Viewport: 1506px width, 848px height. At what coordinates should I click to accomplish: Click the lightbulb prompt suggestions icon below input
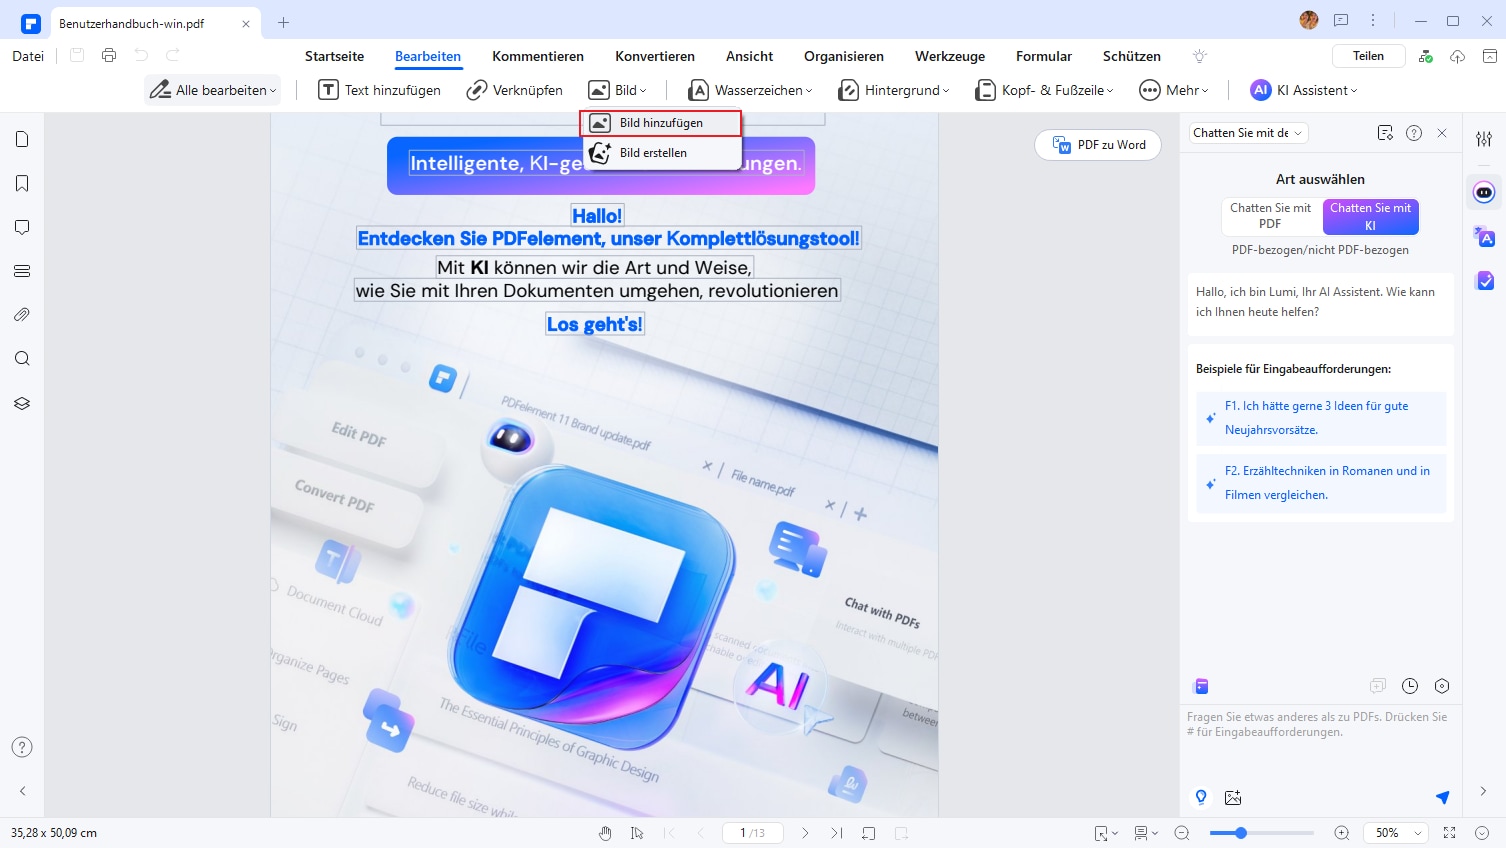click(1201, 797)
